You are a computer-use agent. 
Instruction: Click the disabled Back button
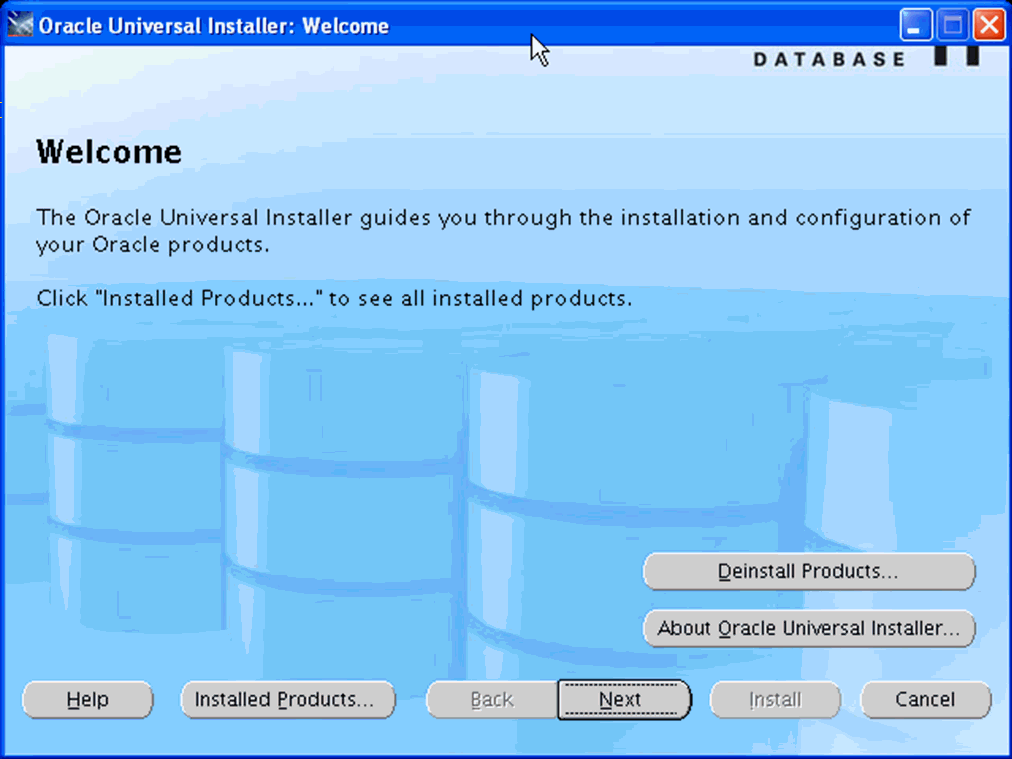pos(492,700)
